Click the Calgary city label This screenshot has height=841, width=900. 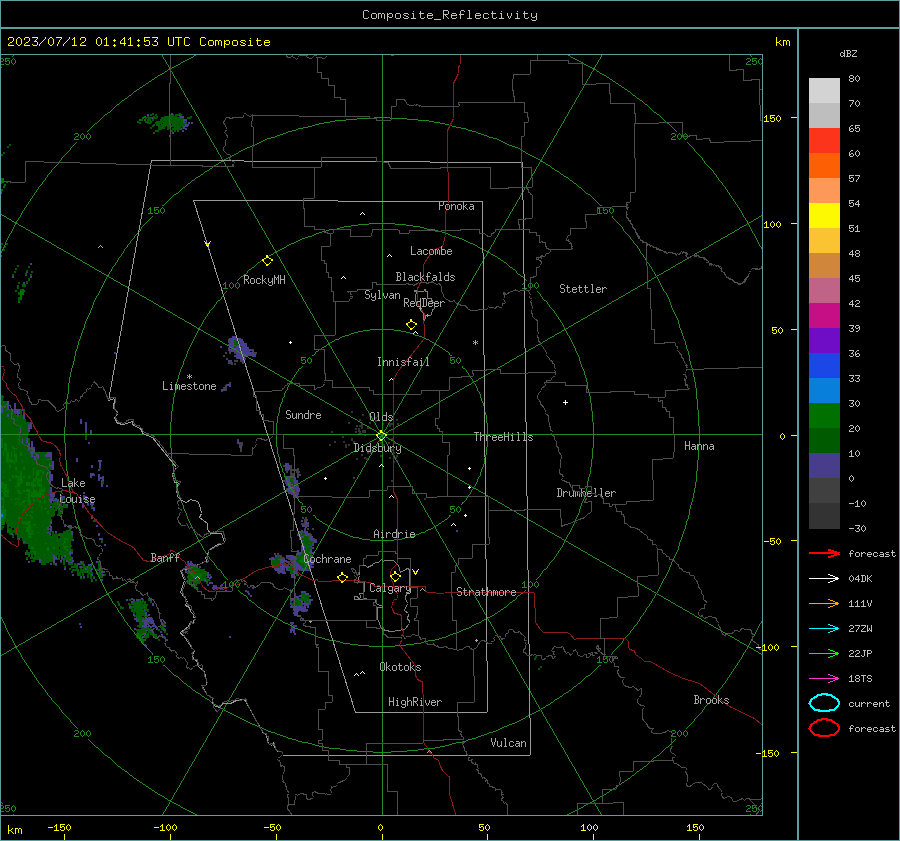pos(390,588)
